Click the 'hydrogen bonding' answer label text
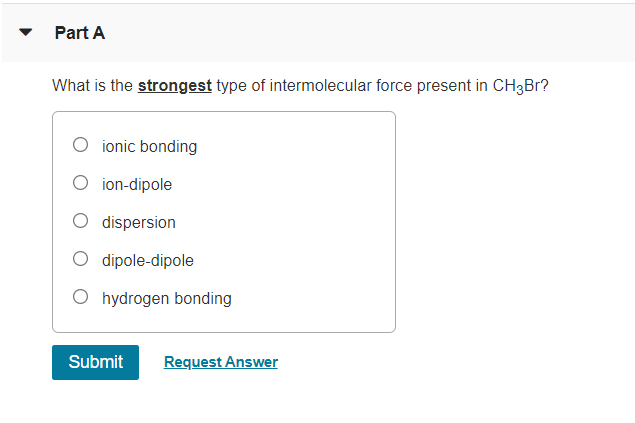This screenshot has height=423, width=635. tap(167, 299)
